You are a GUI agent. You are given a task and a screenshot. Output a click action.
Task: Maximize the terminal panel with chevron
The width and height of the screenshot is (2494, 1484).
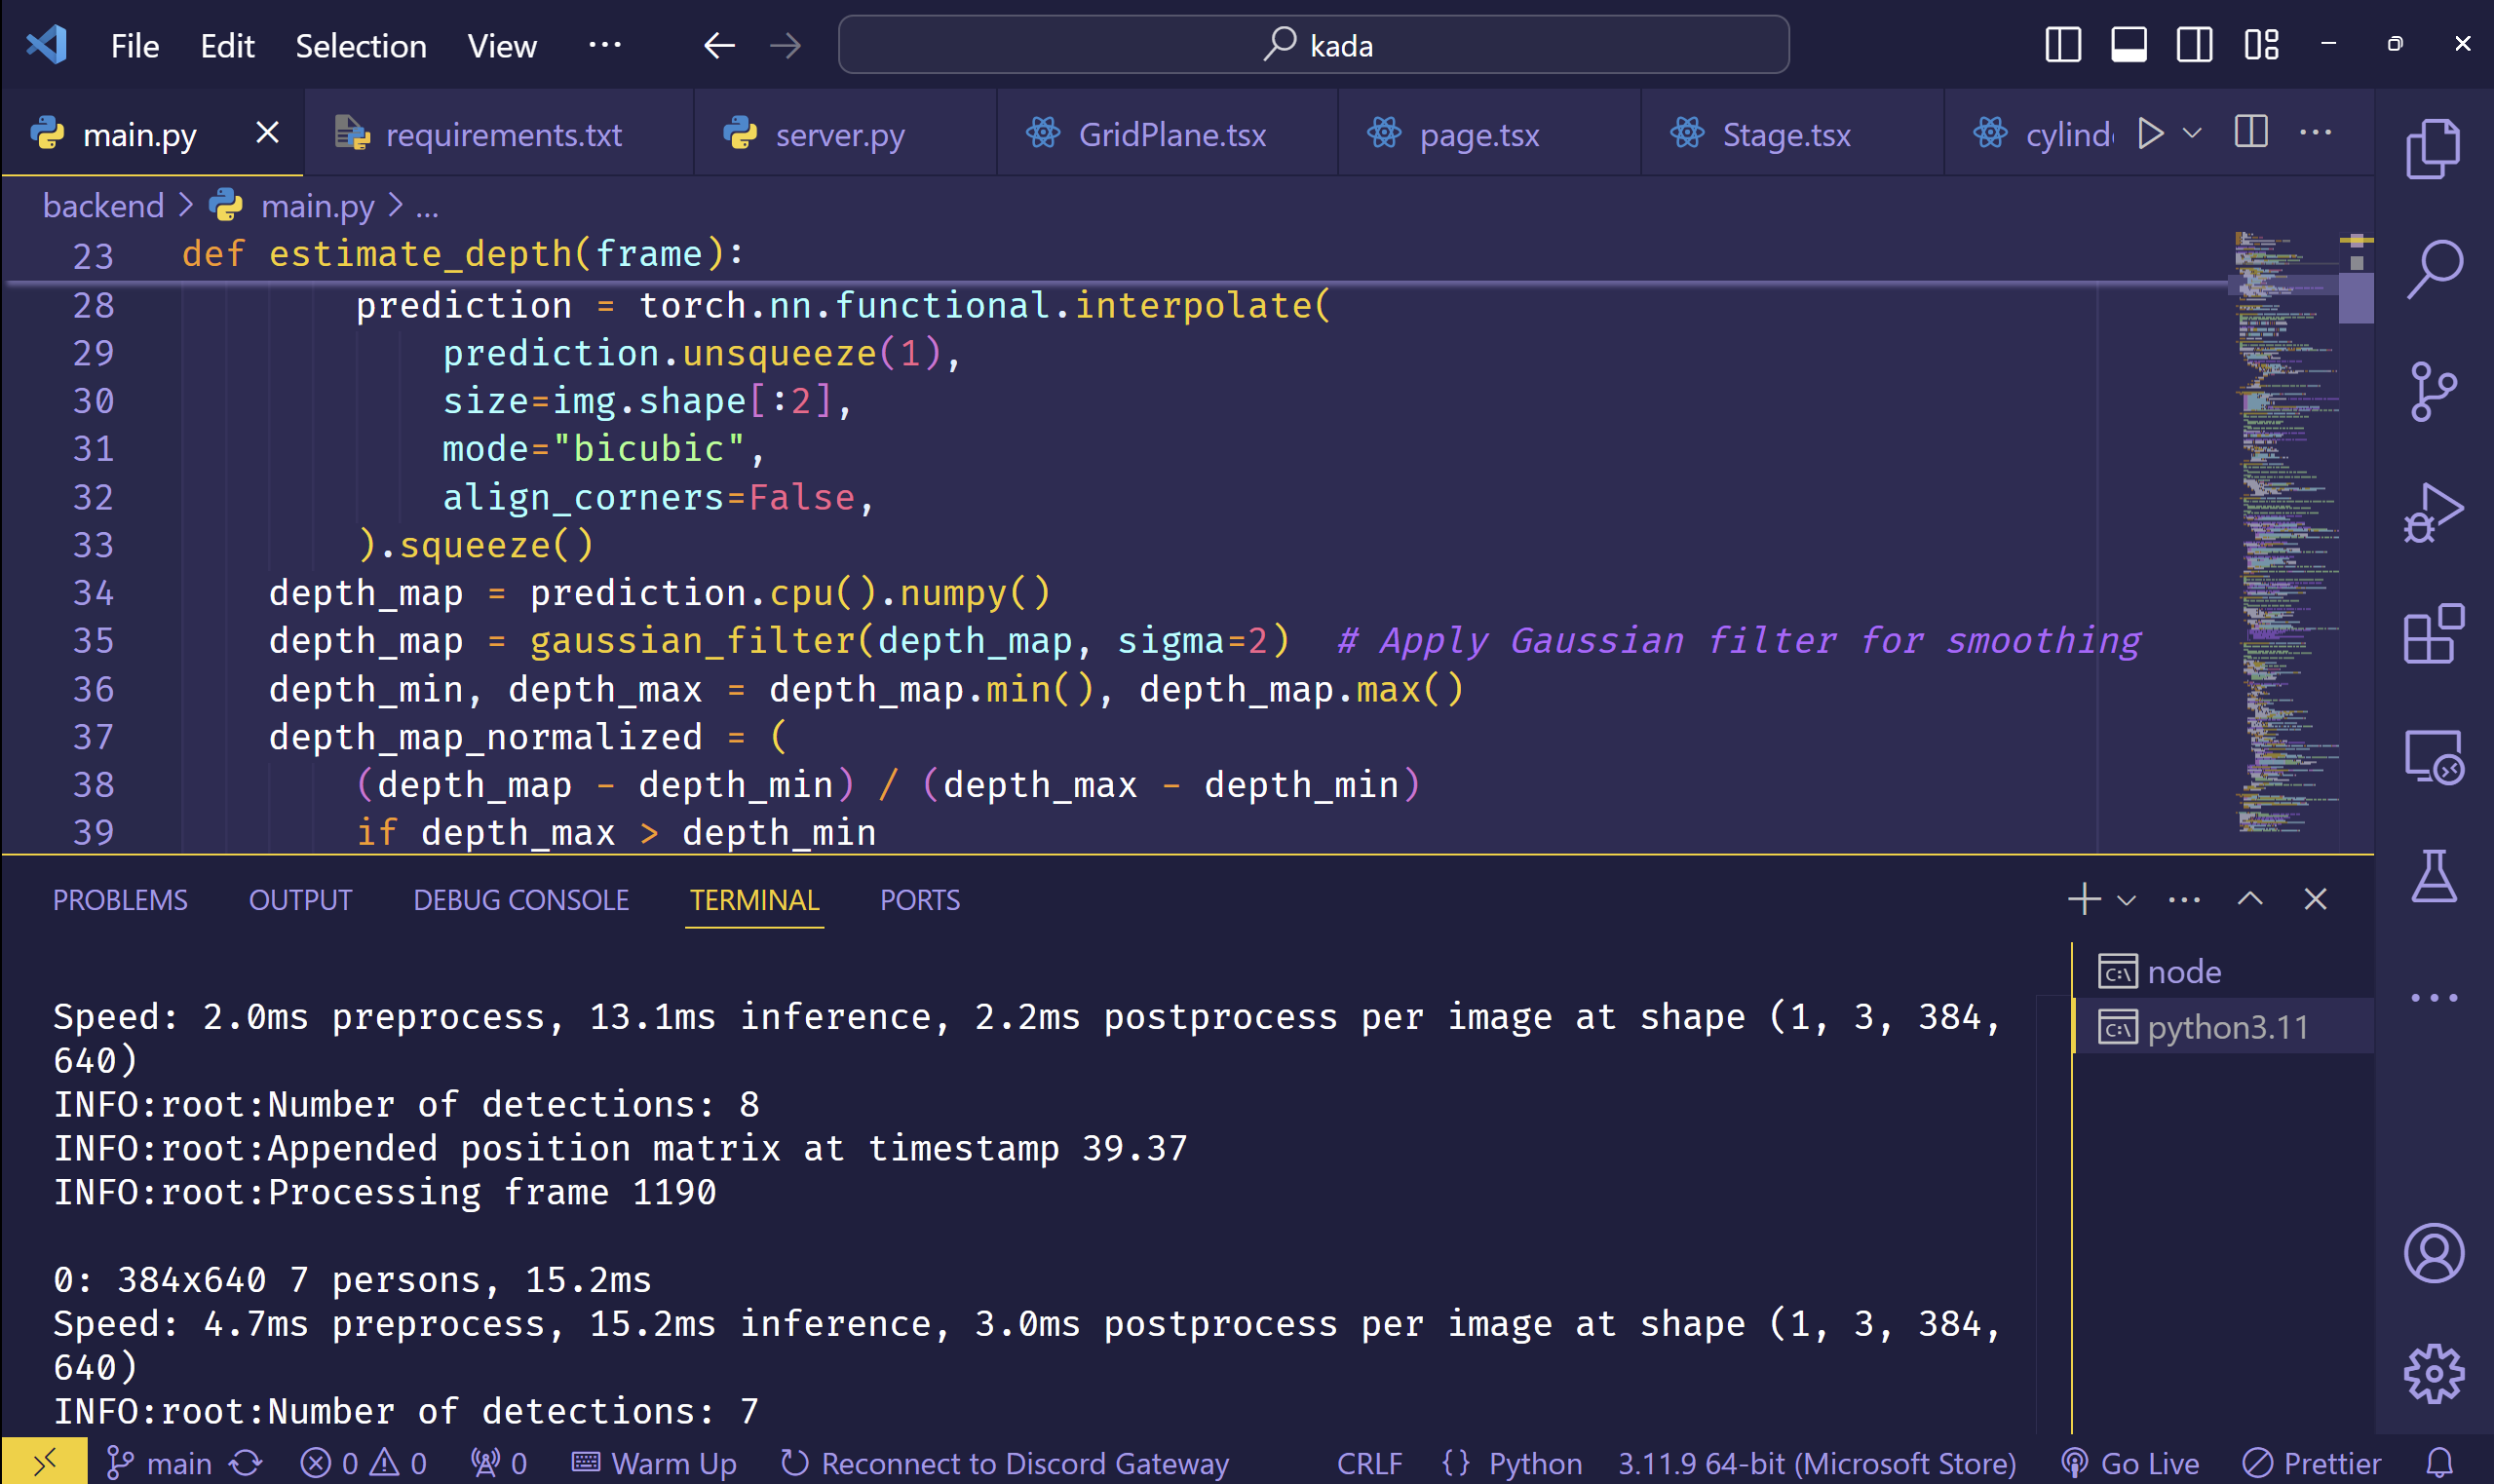[x=2250, y=899]
